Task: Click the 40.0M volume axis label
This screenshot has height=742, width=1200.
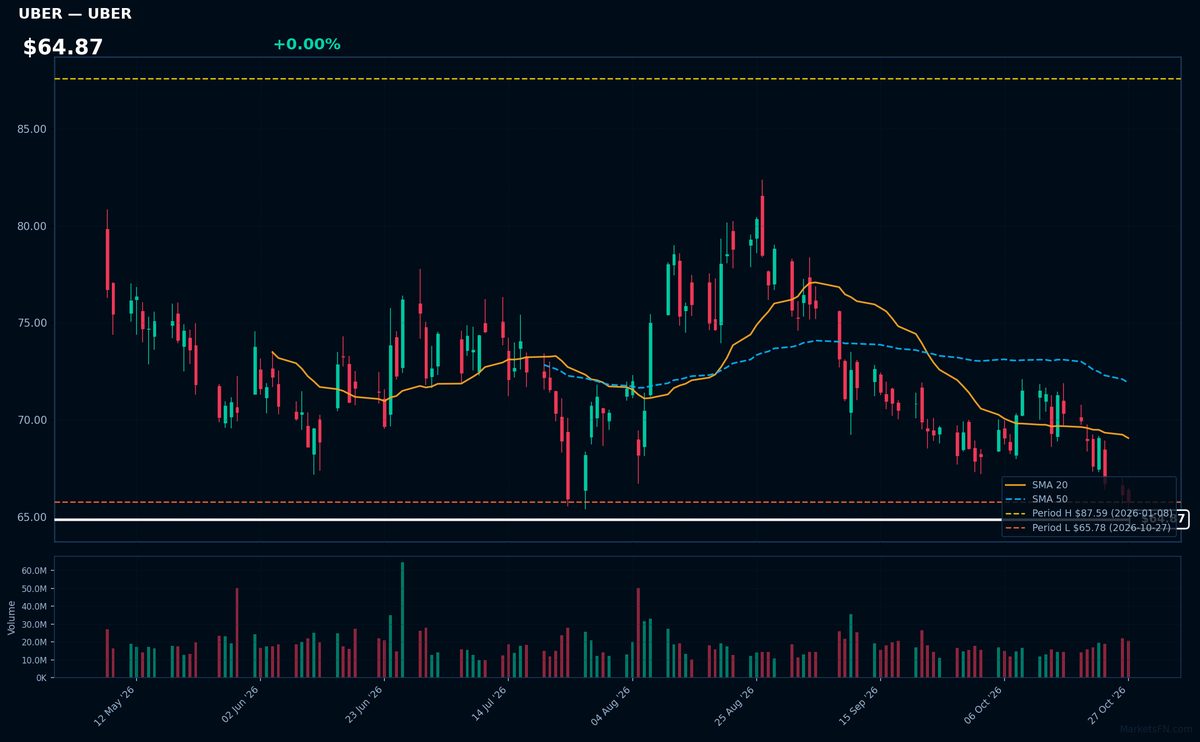Action: tap(34, 606)
